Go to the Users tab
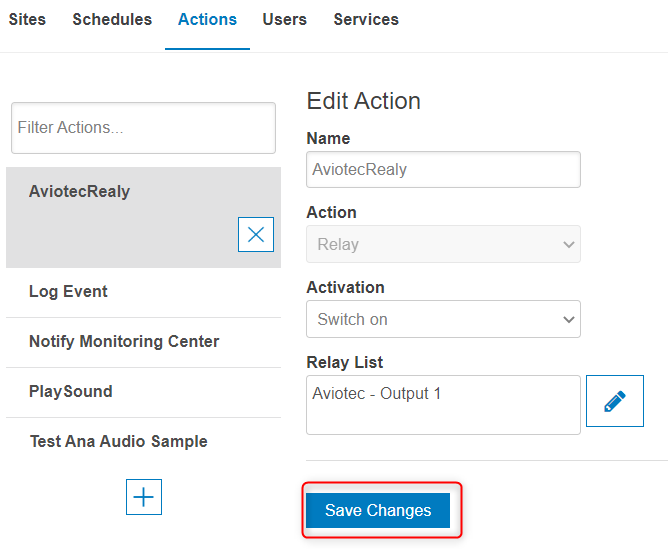This screenshot has height=549, width=668. point(285,20)
